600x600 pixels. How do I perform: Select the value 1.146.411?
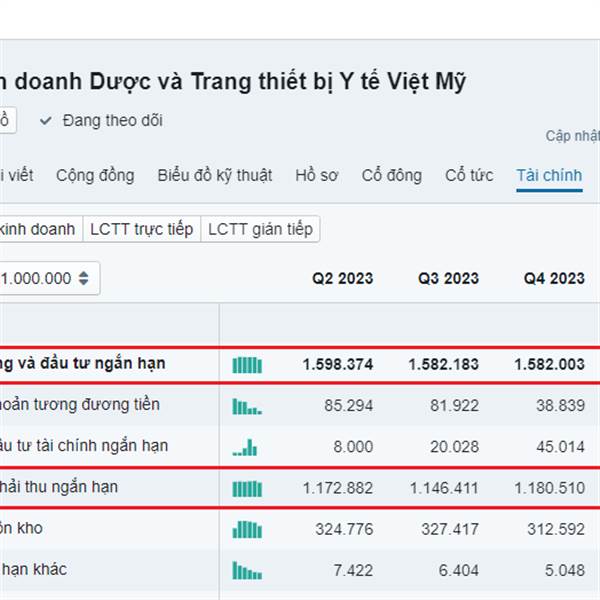[x=444, y=488]
